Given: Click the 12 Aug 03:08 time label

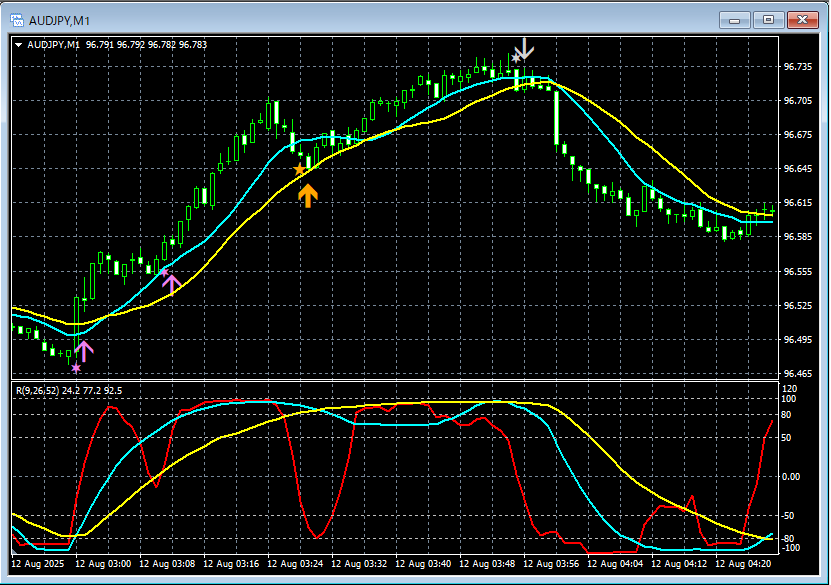Looking at the screenshot, I should click(x=167, y=564).
